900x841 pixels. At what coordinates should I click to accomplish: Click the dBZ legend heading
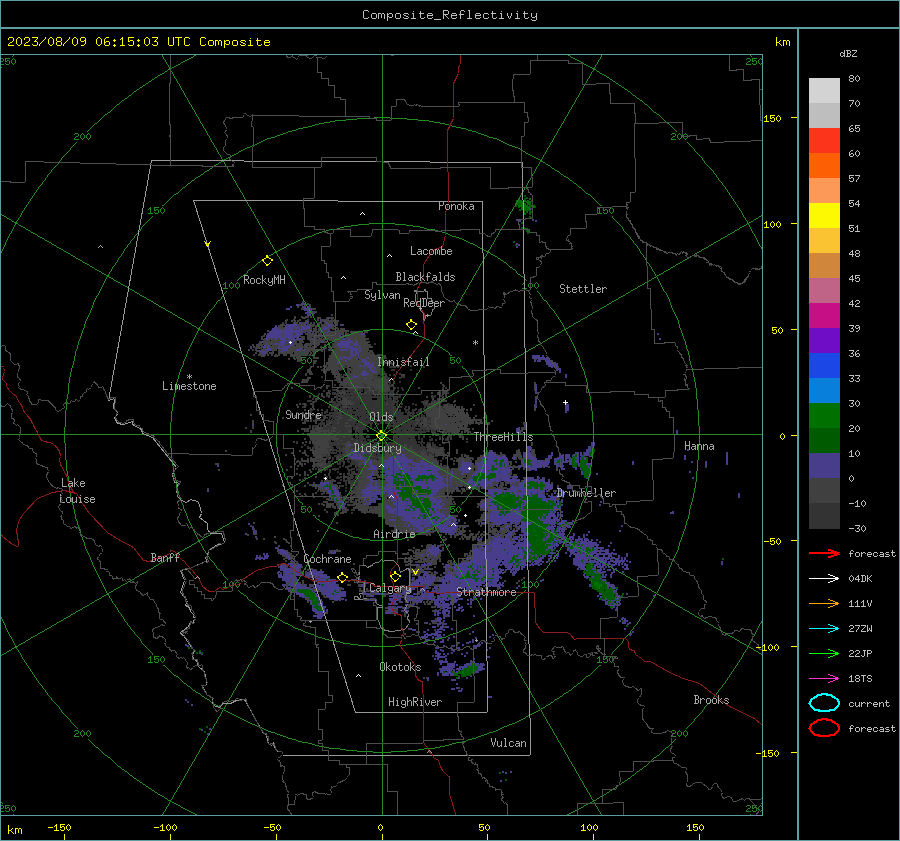[848, 53]
